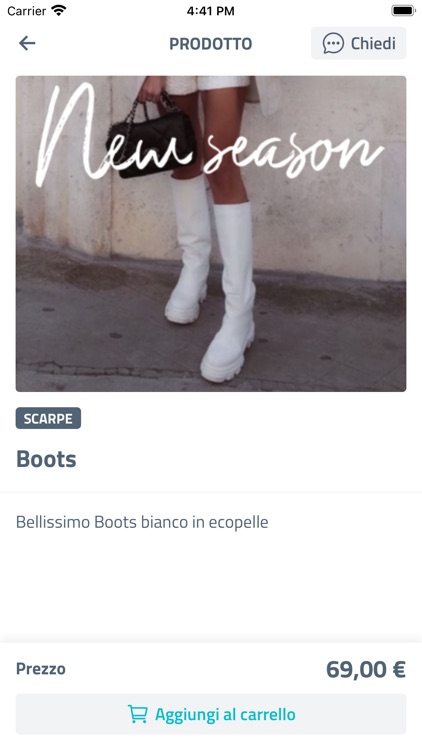
Task: Select the Bellissimo Boots description text
Action: (x=142, y=522)
